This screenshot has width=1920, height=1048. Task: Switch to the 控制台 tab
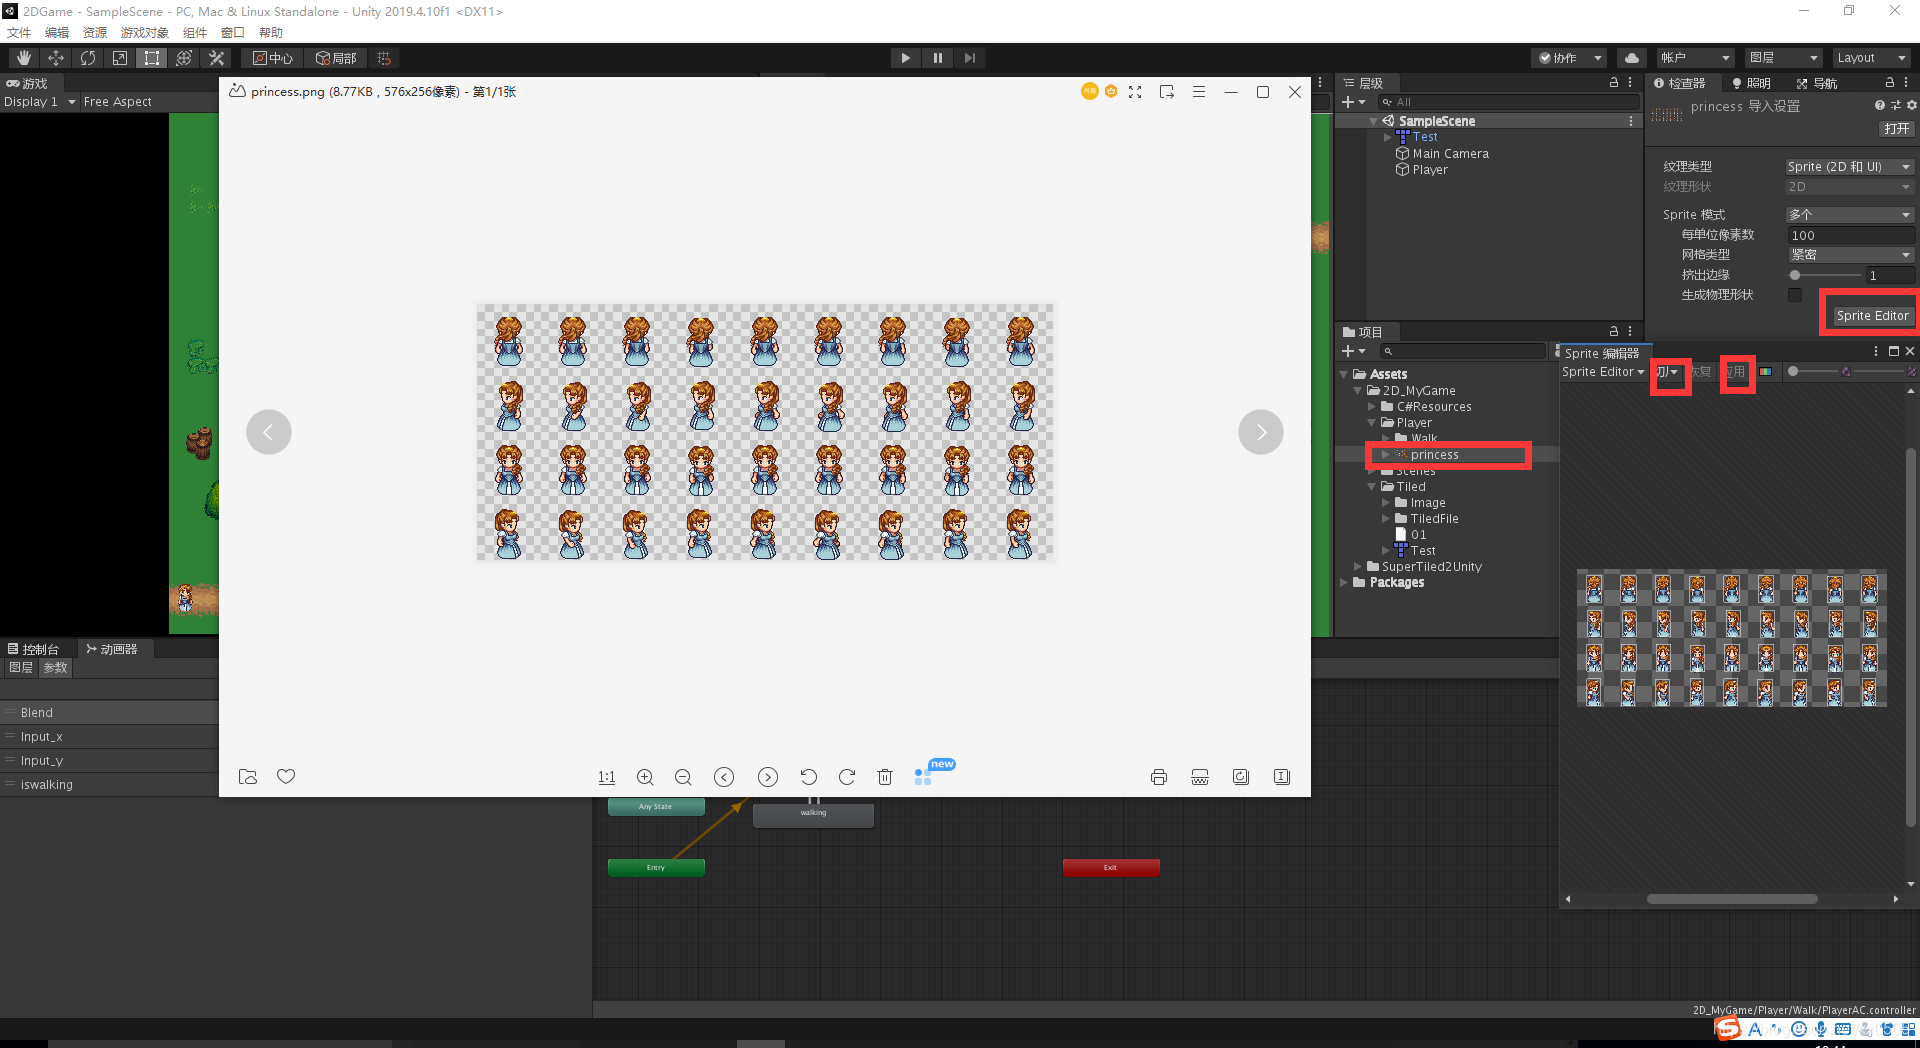click(34, 649)
